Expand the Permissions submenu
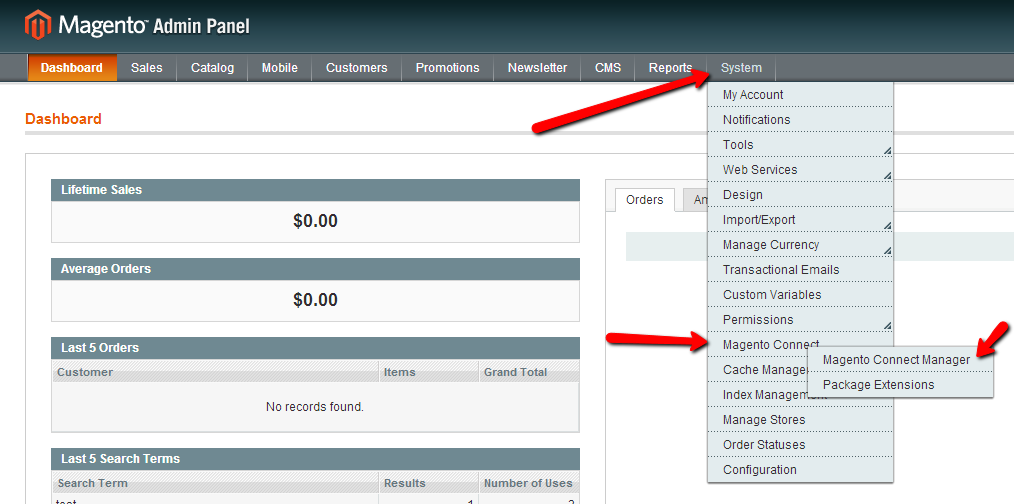Image resolution: width=1014 pixels, height=504 pixels. coord(801,320)
